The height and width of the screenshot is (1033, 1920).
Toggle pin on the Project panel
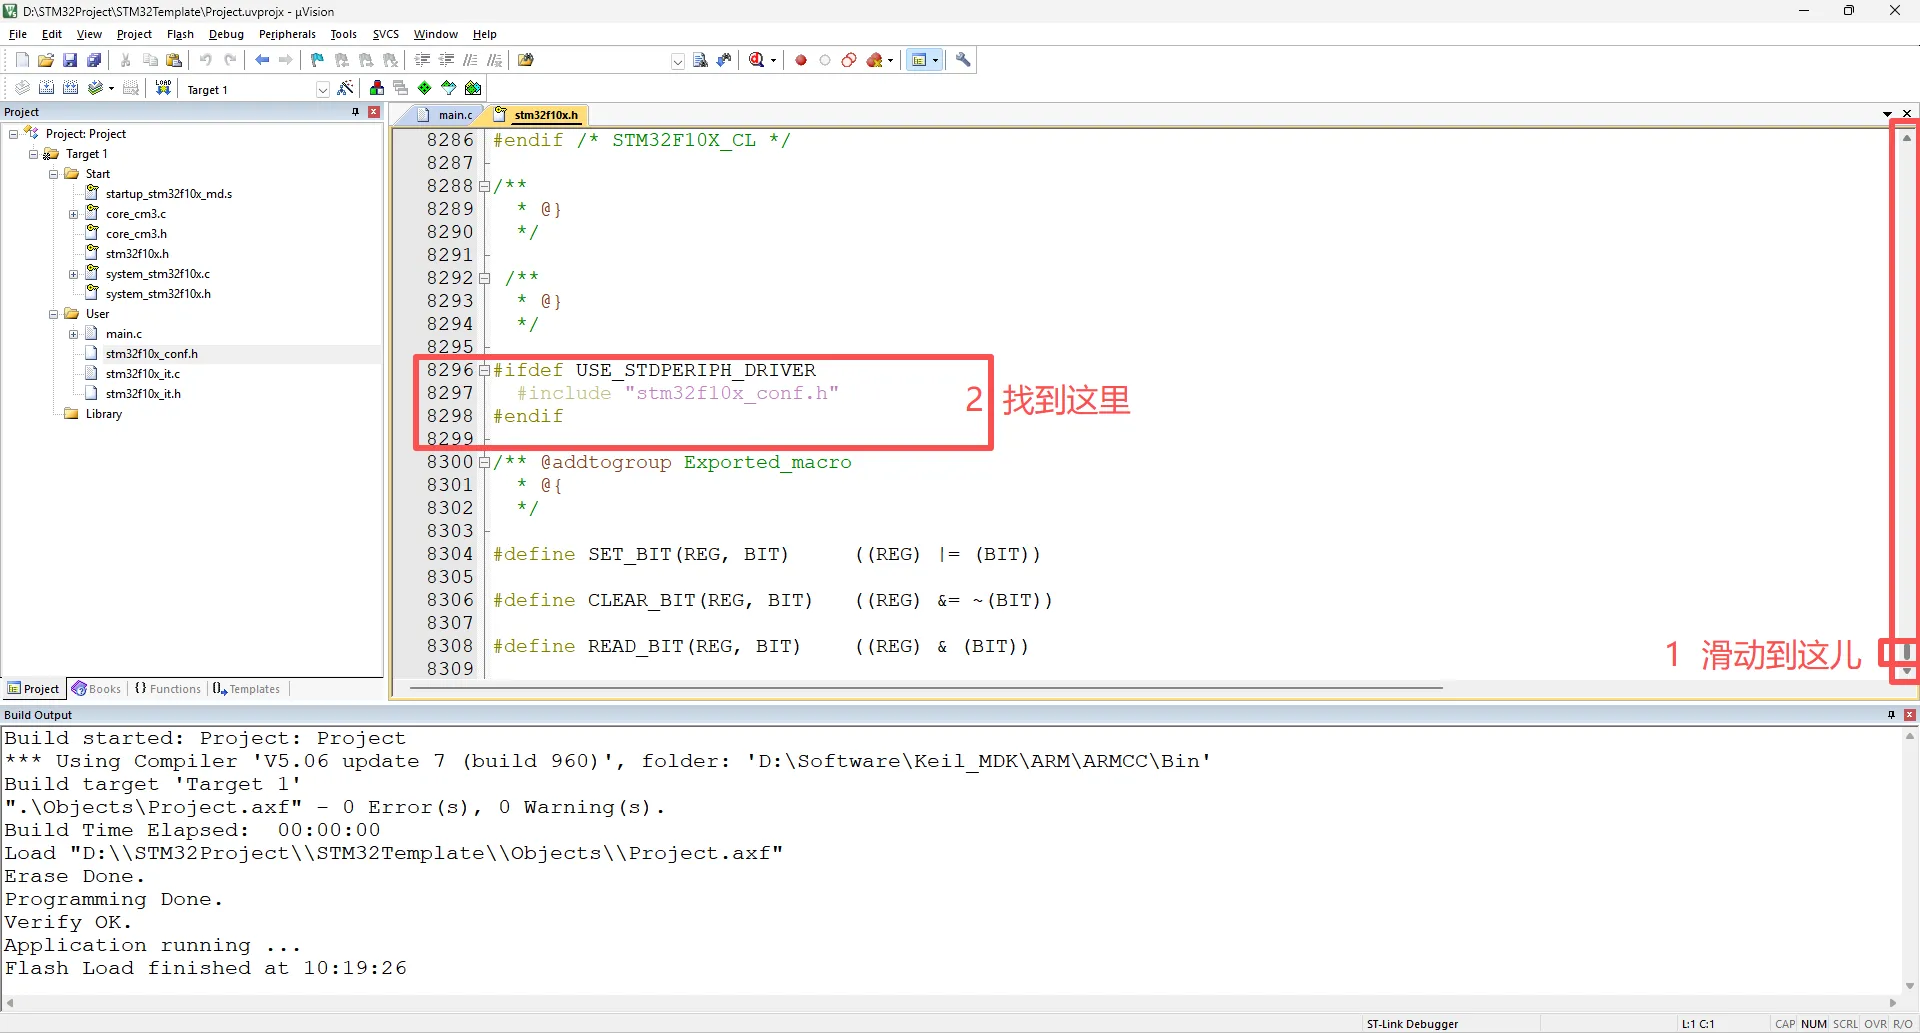coord(355,112)
